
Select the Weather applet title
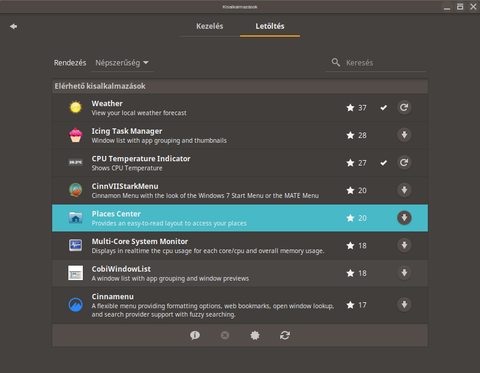click(107, 103)
